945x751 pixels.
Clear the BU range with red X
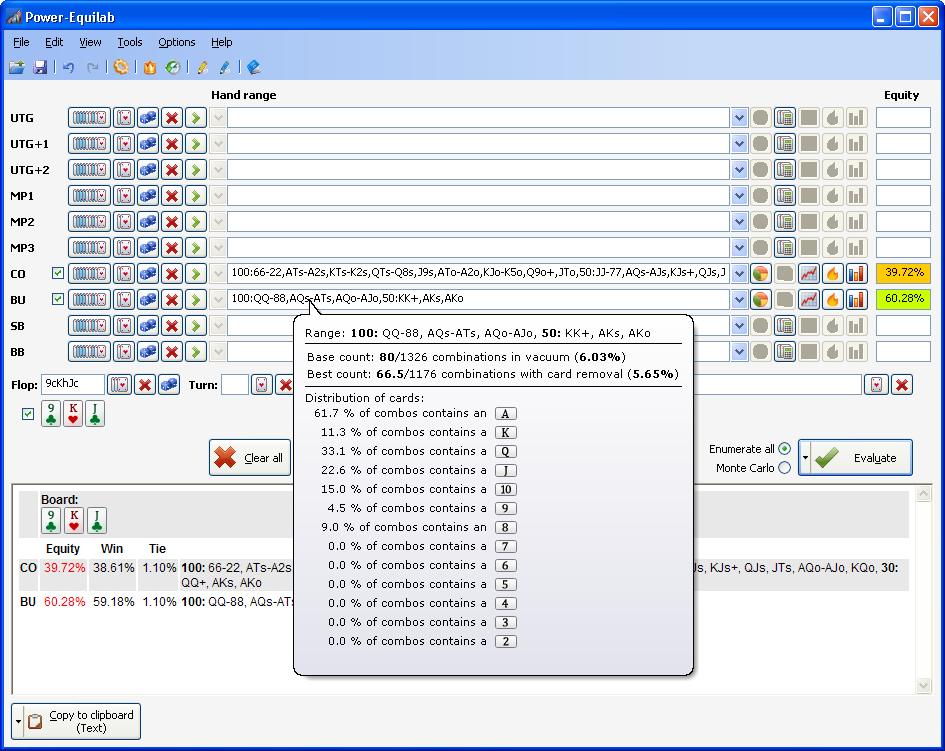coord(172,299)
